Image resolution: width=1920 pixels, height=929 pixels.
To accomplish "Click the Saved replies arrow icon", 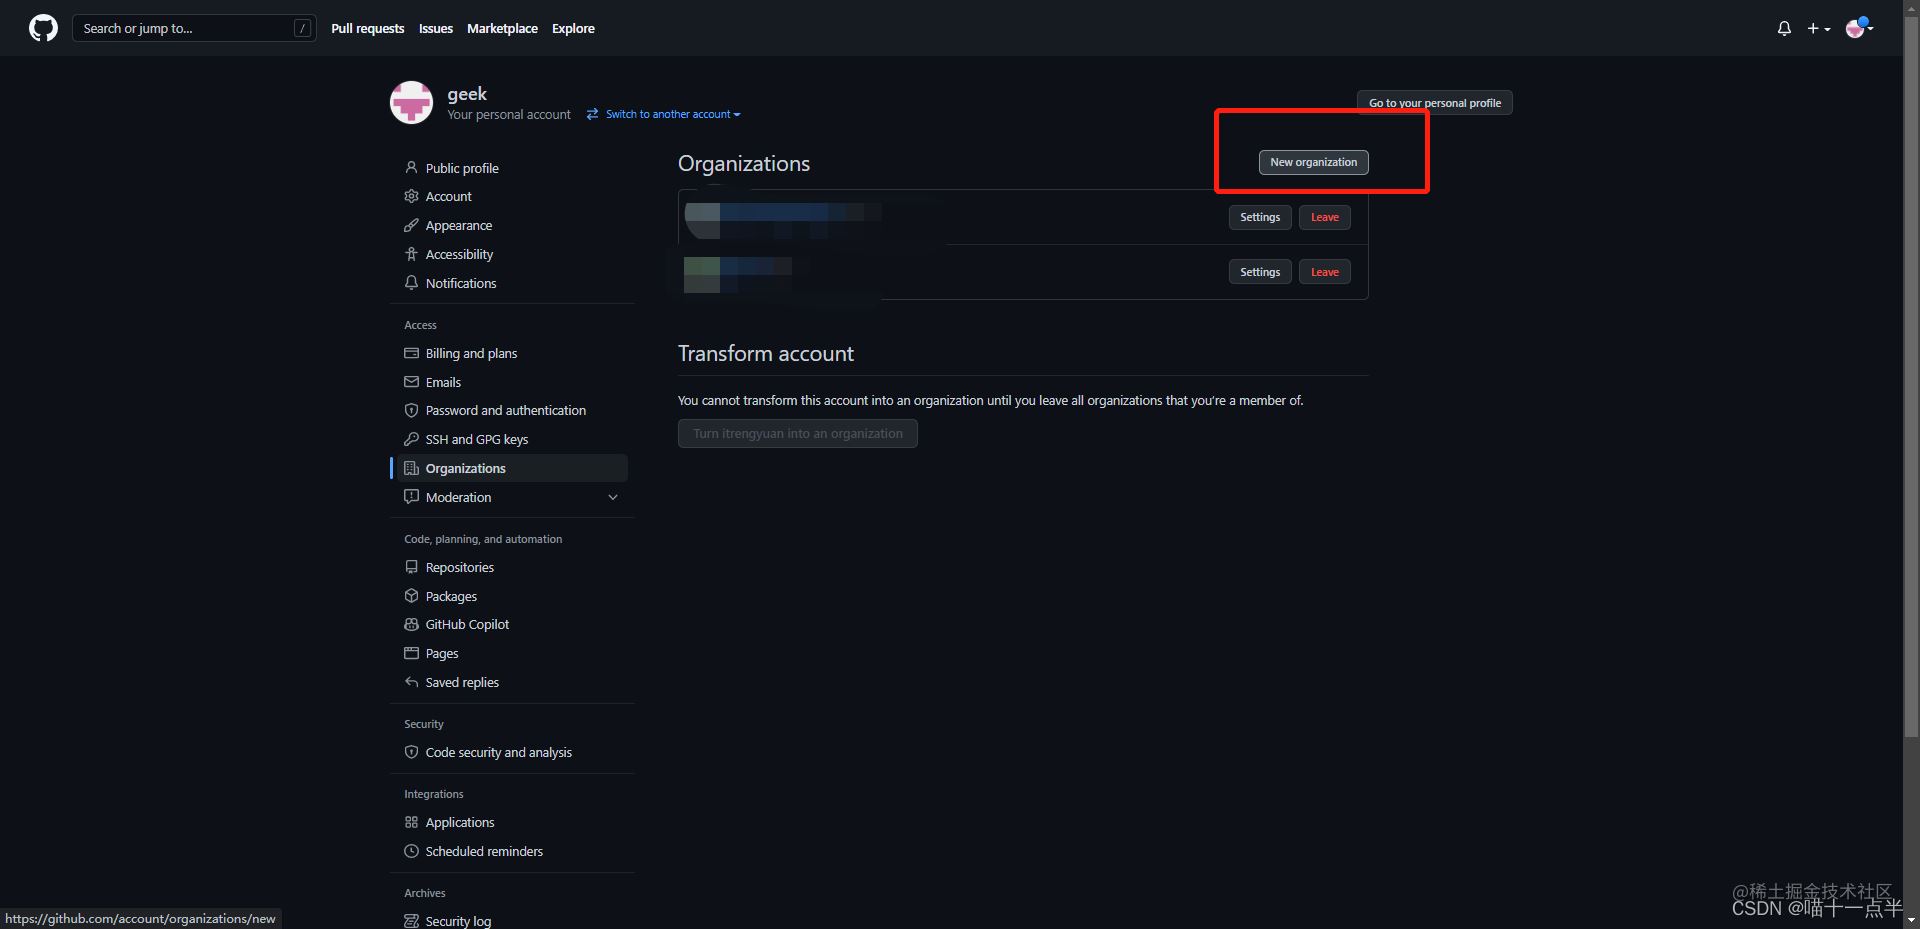I will 411,682.
